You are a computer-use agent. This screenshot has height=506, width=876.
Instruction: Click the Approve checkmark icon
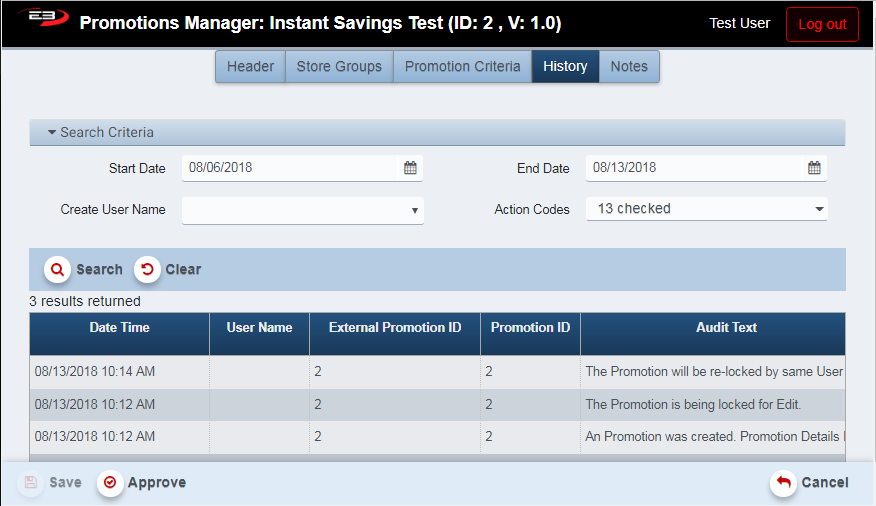110,483
